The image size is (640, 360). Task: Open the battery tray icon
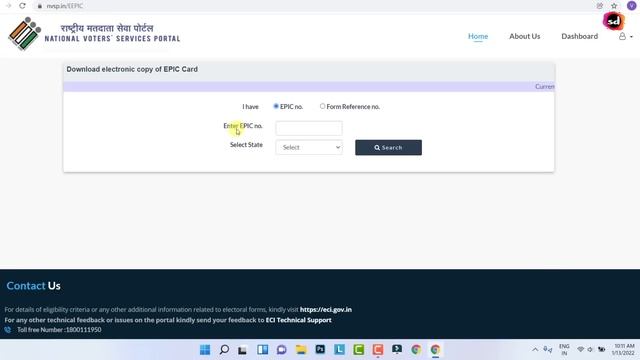(x=601, y=349)
